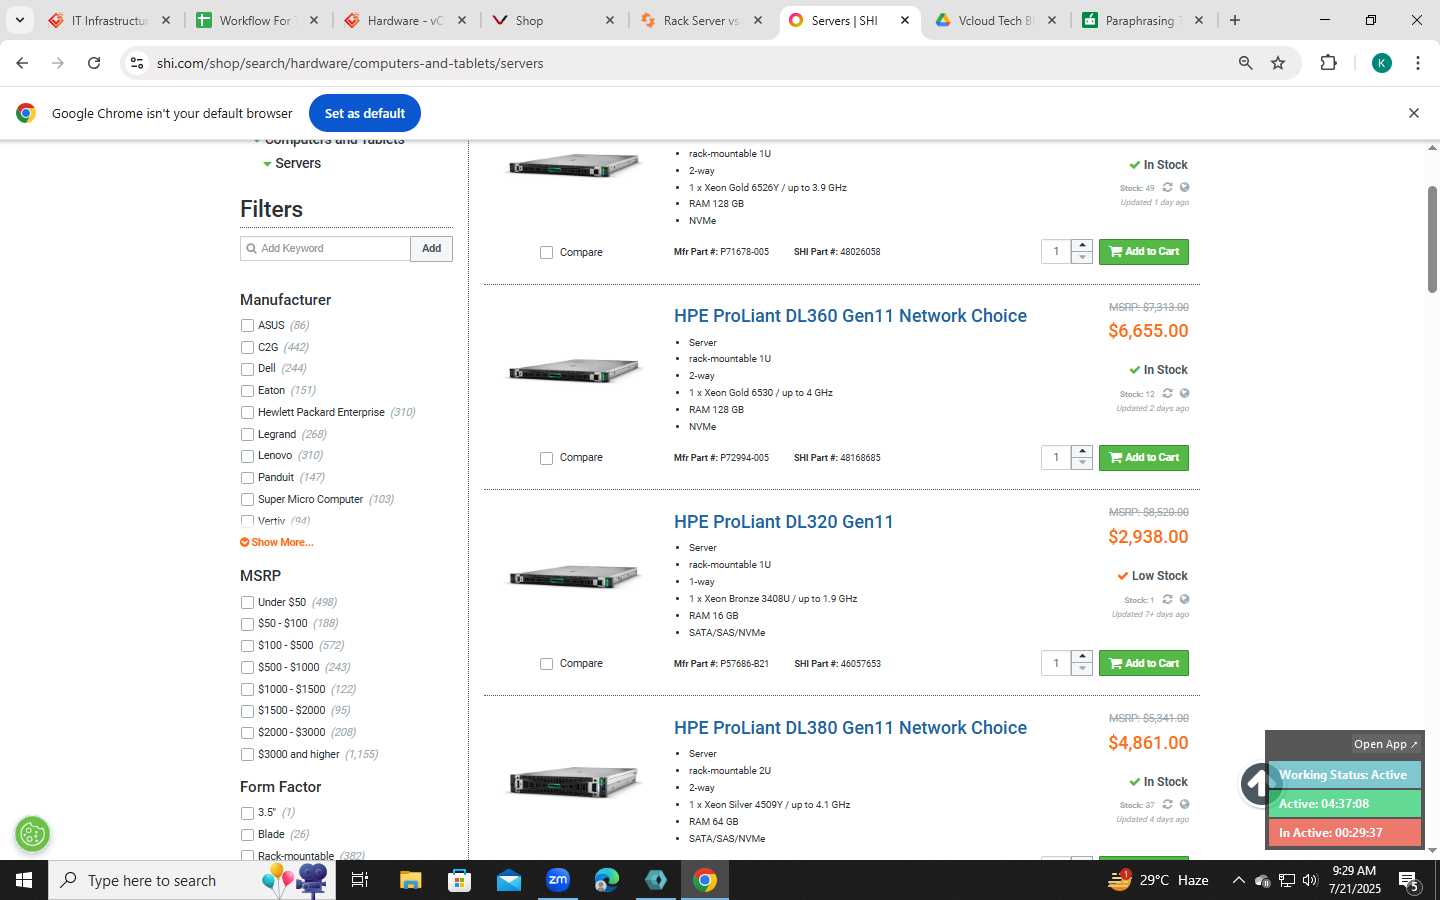Add DL360 Gen11 Network Choice to cart

click(x=1144, y=458)
